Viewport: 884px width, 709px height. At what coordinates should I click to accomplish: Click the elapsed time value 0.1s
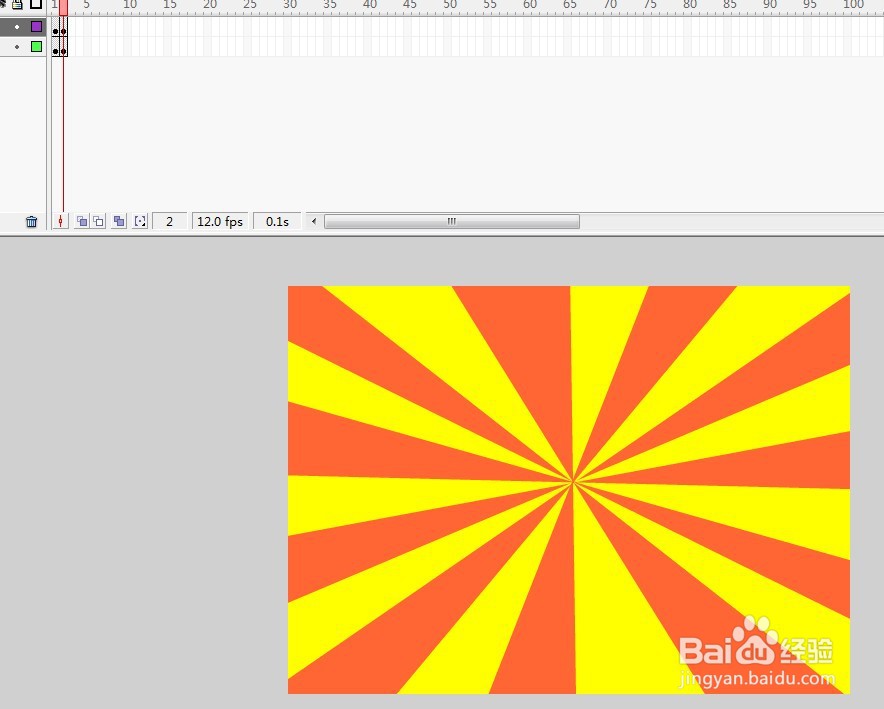tap(277, 221)
